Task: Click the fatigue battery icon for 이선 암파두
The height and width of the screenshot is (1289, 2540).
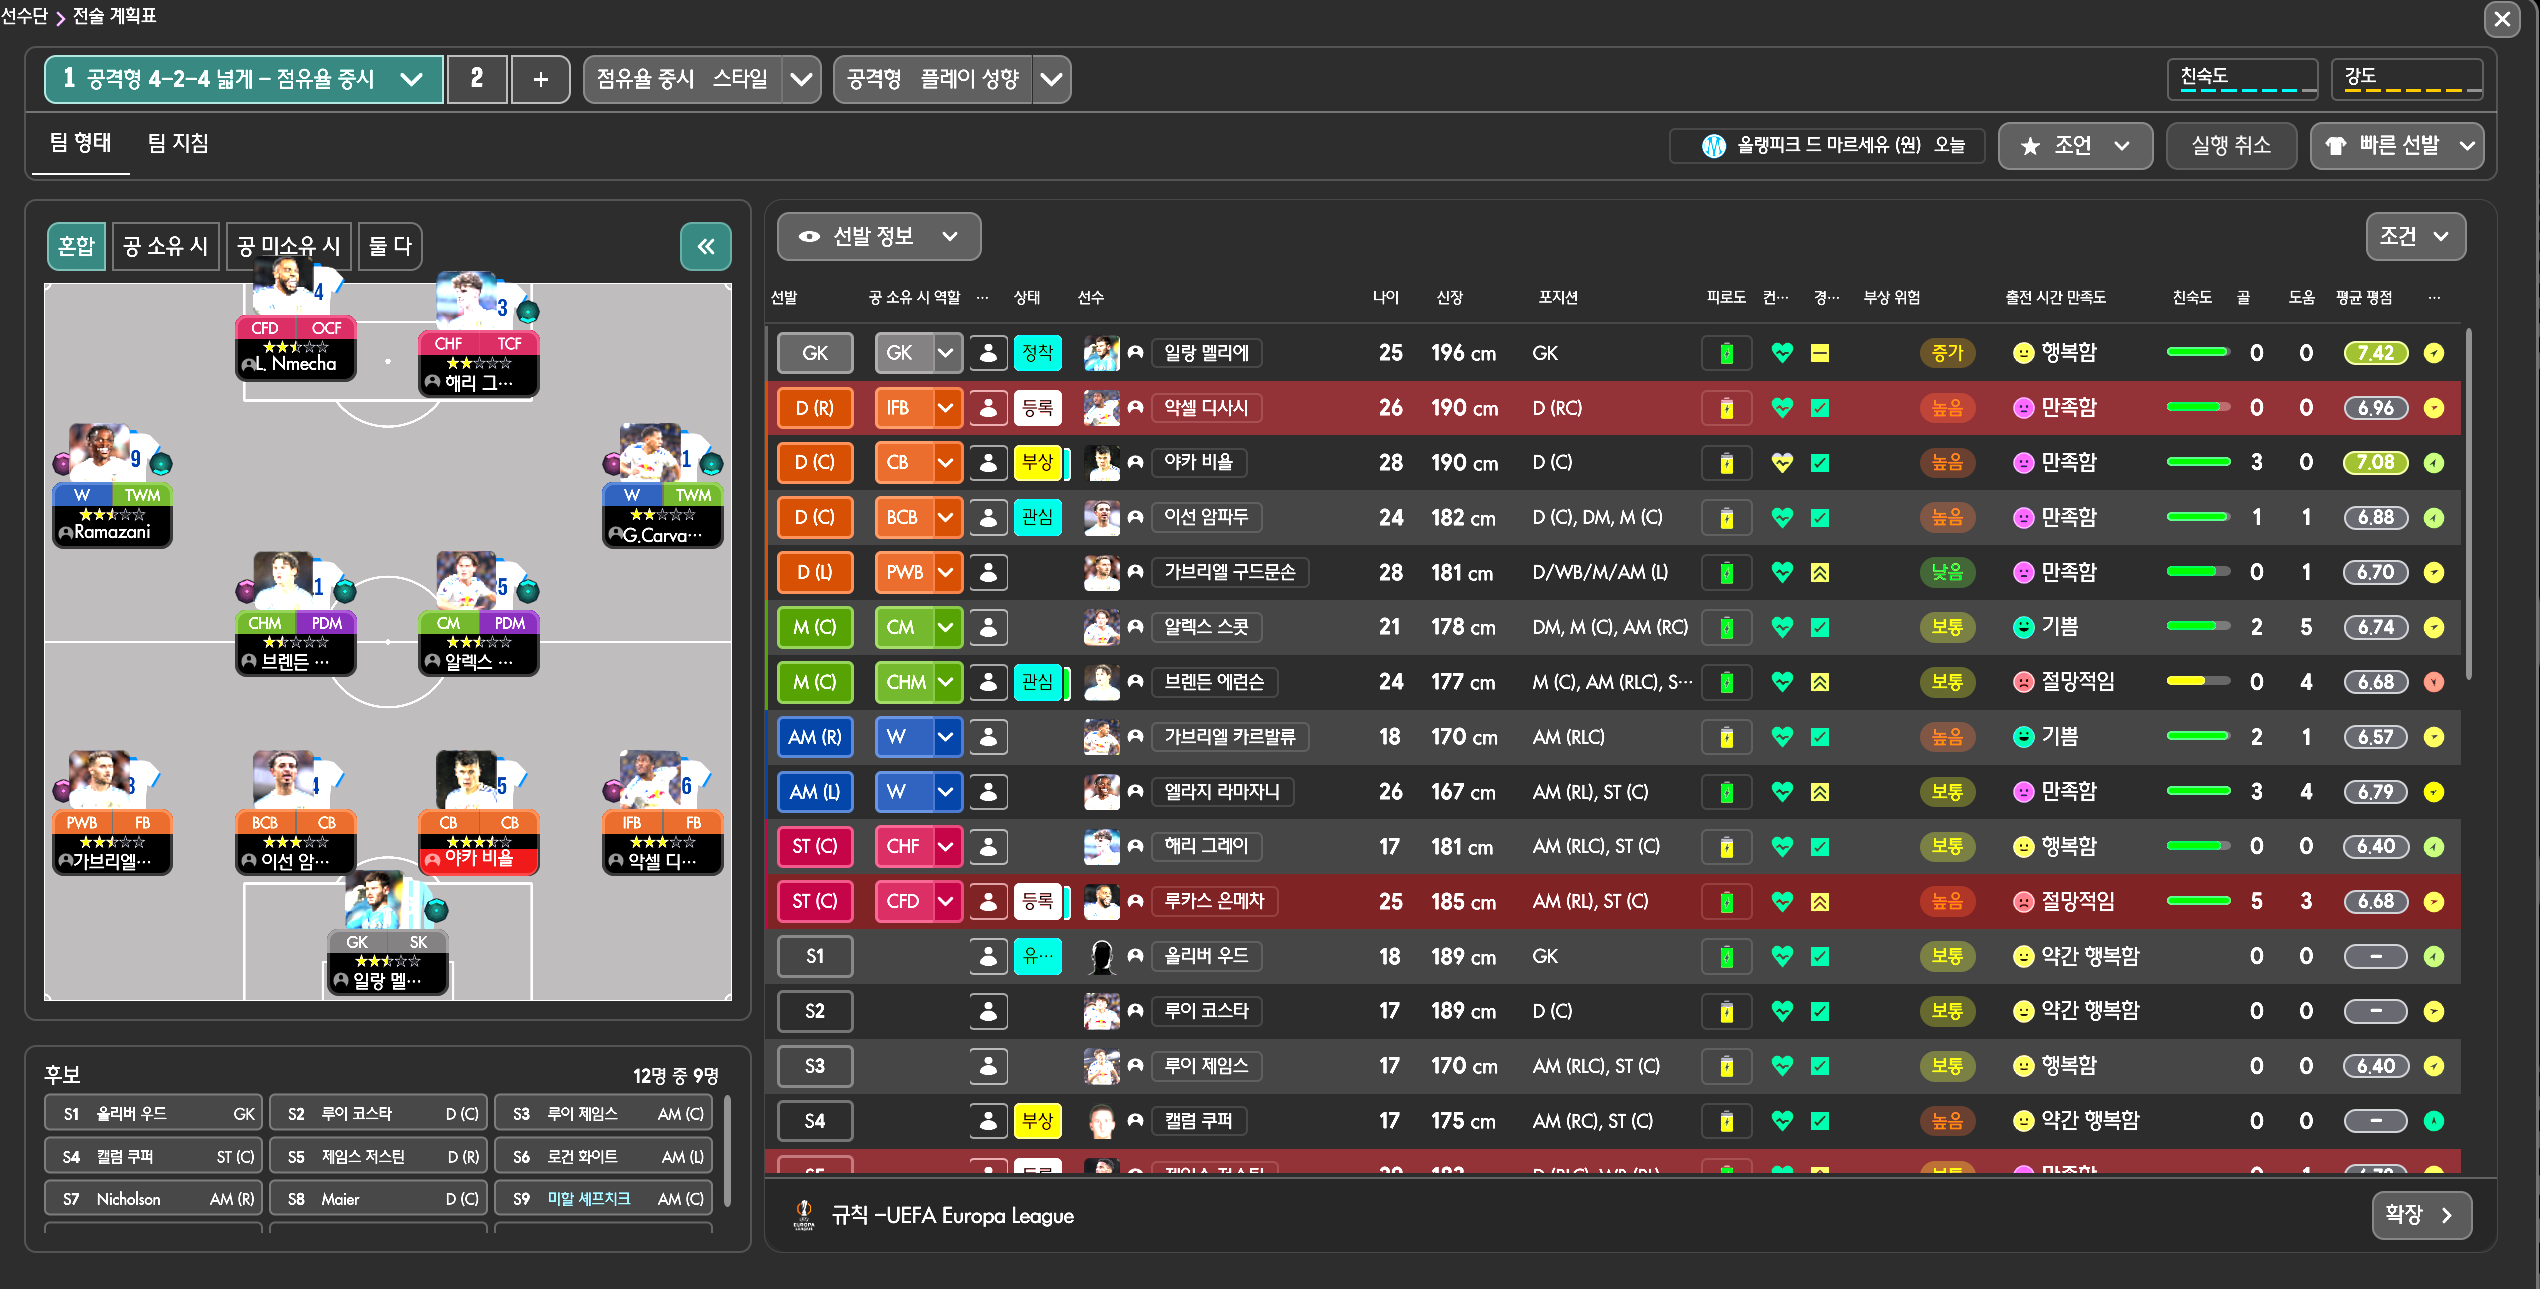Action: (x=1727, y=518)
